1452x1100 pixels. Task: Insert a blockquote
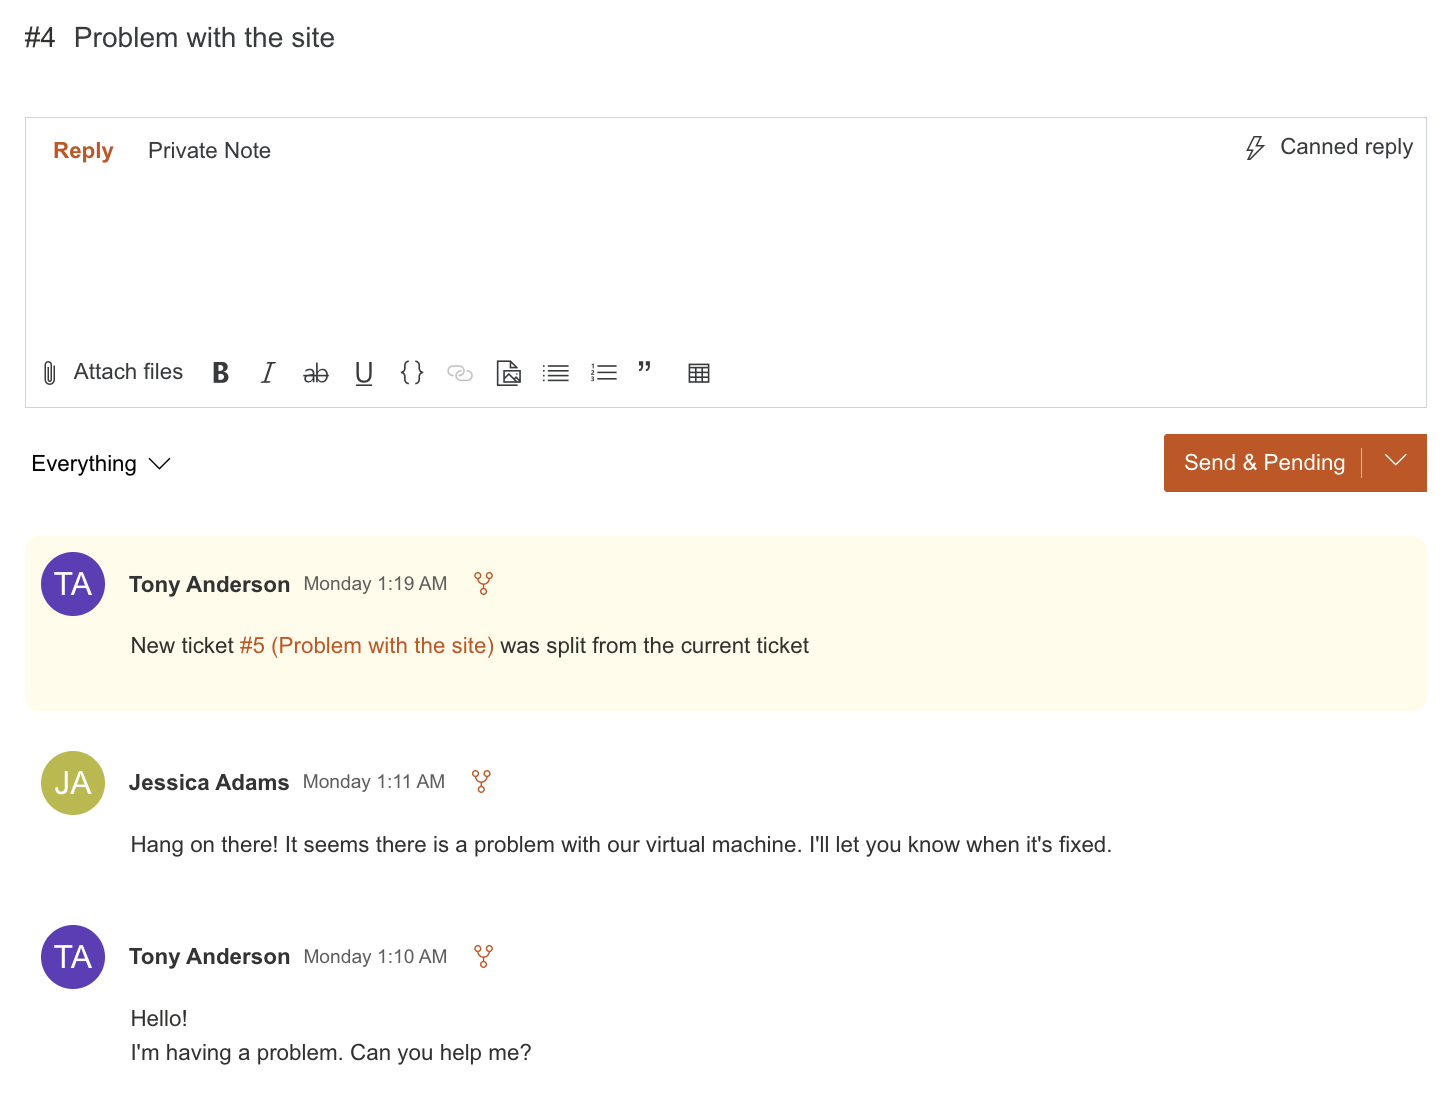[645, 369]
